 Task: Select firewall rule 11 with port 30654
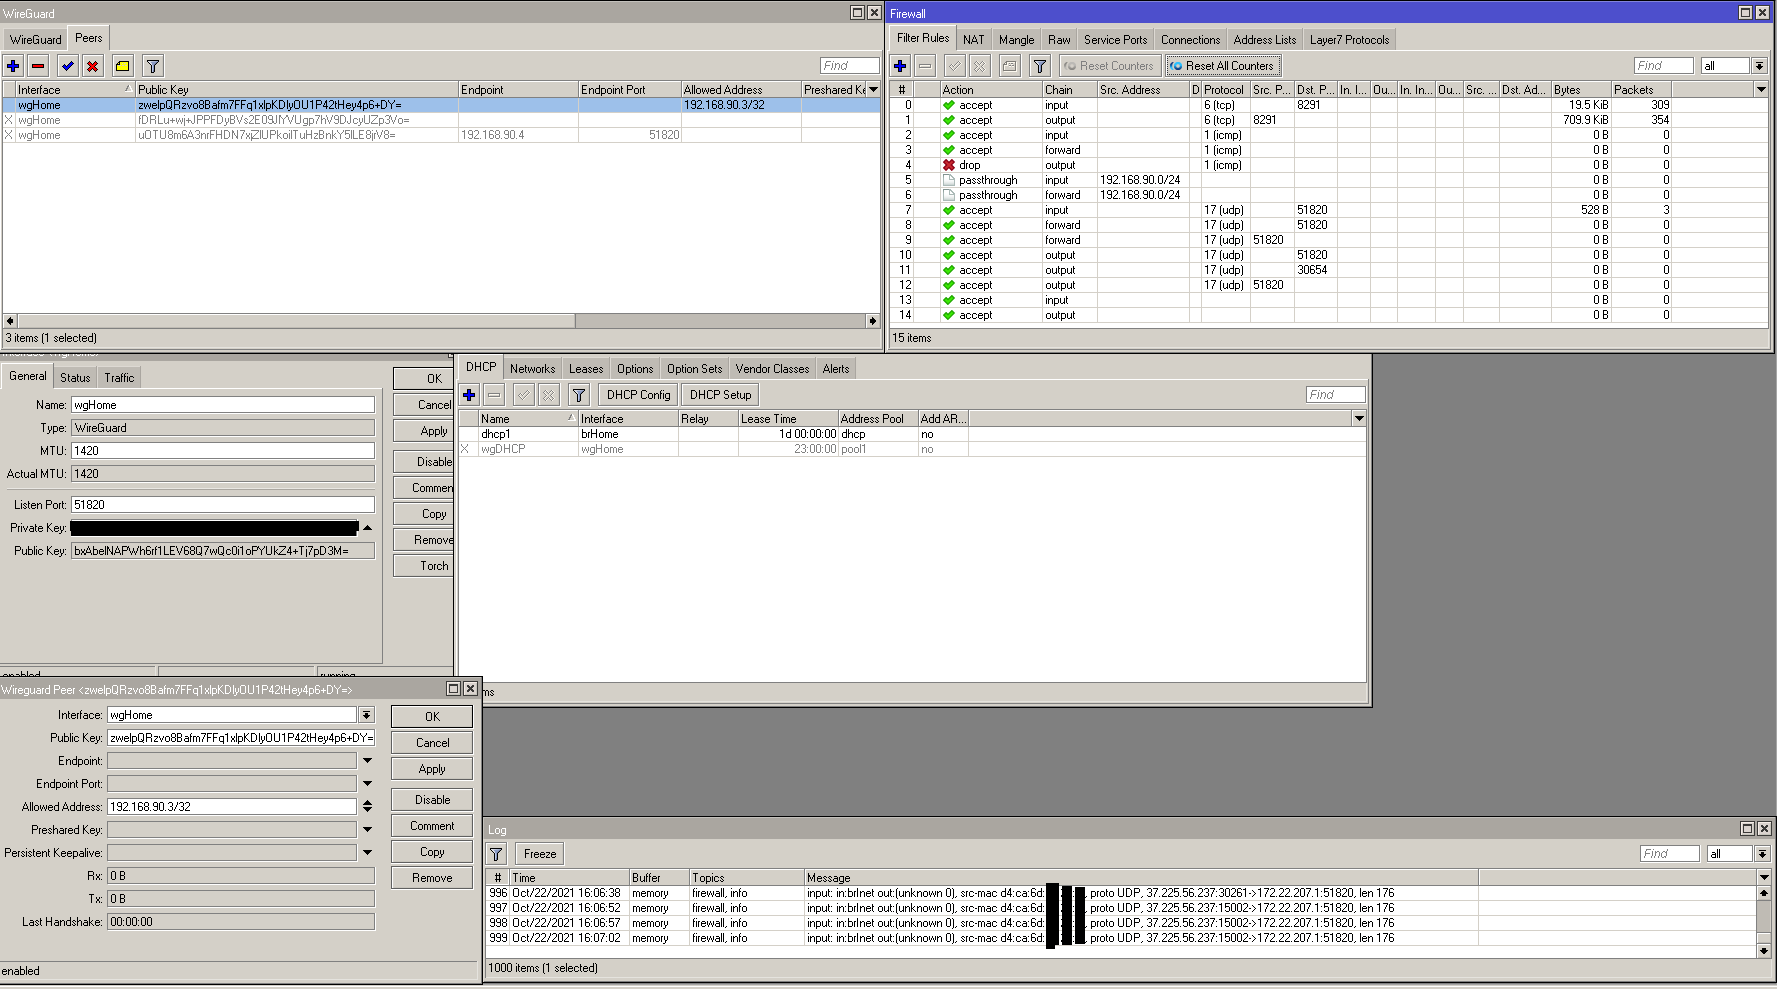click(1329, 270)
